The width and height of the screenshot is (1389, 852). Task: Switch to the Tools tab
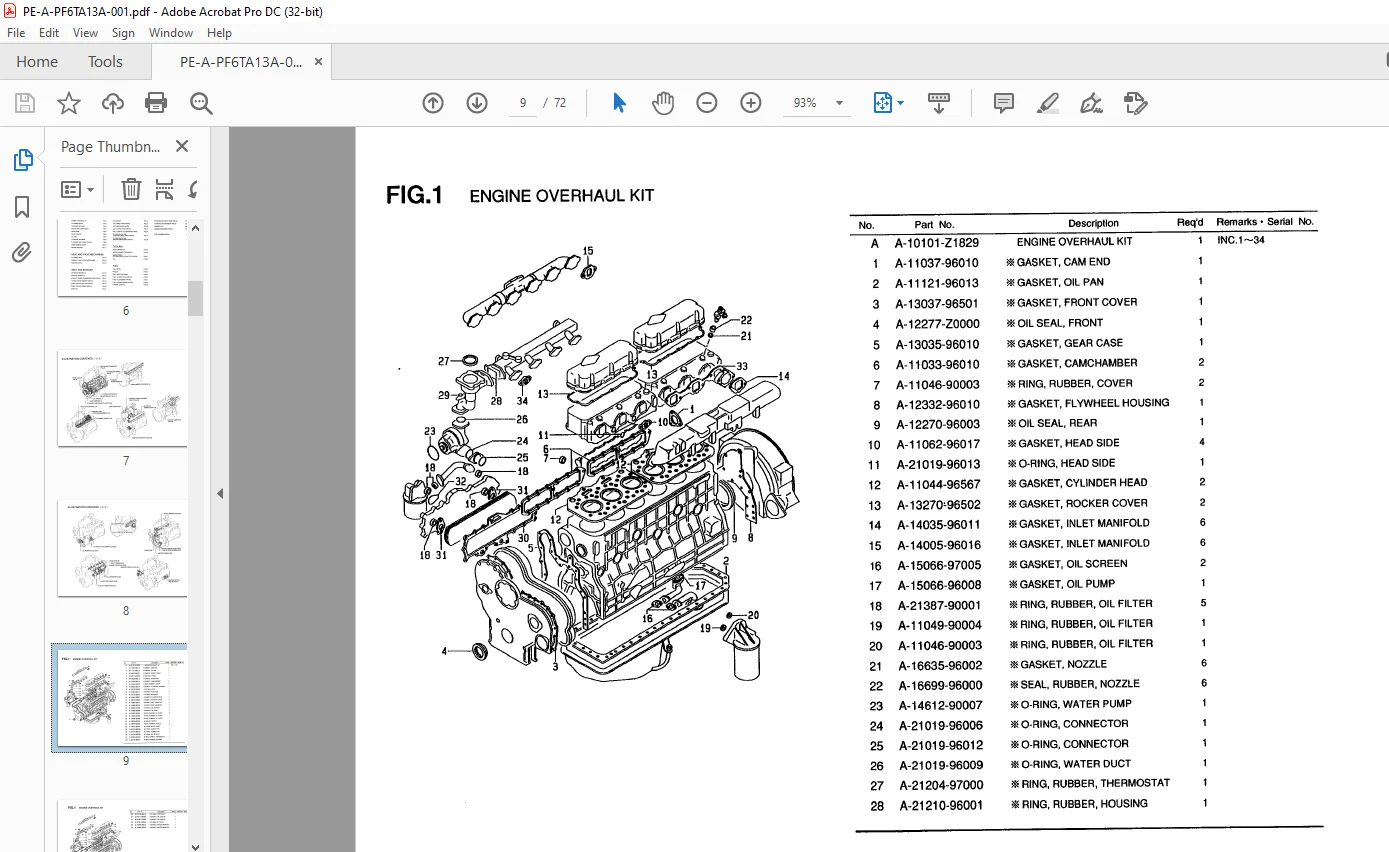(x=105, y=61)
